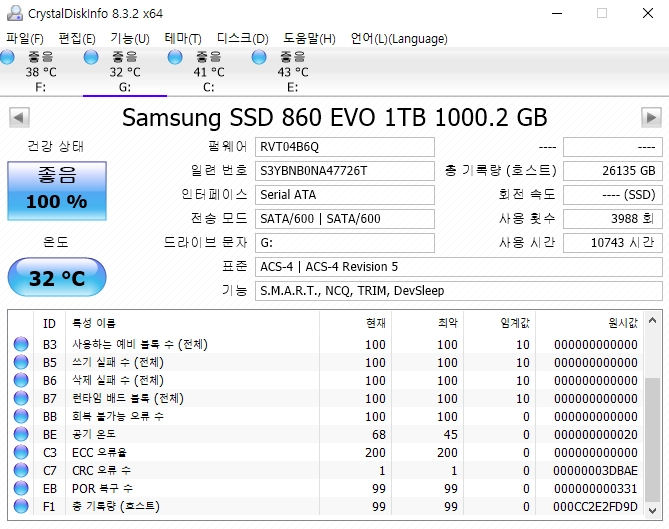Click the 좋음 100 % health status button

(x=57, y=191)
